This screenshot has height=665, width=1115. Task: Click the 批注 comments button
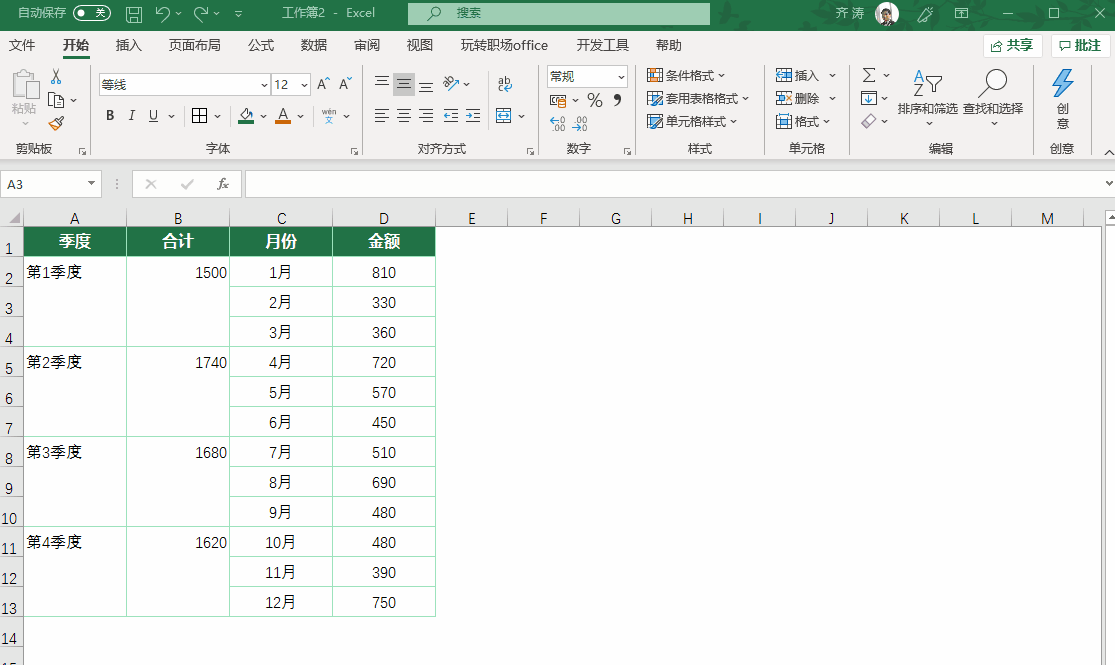[1080, 46]
